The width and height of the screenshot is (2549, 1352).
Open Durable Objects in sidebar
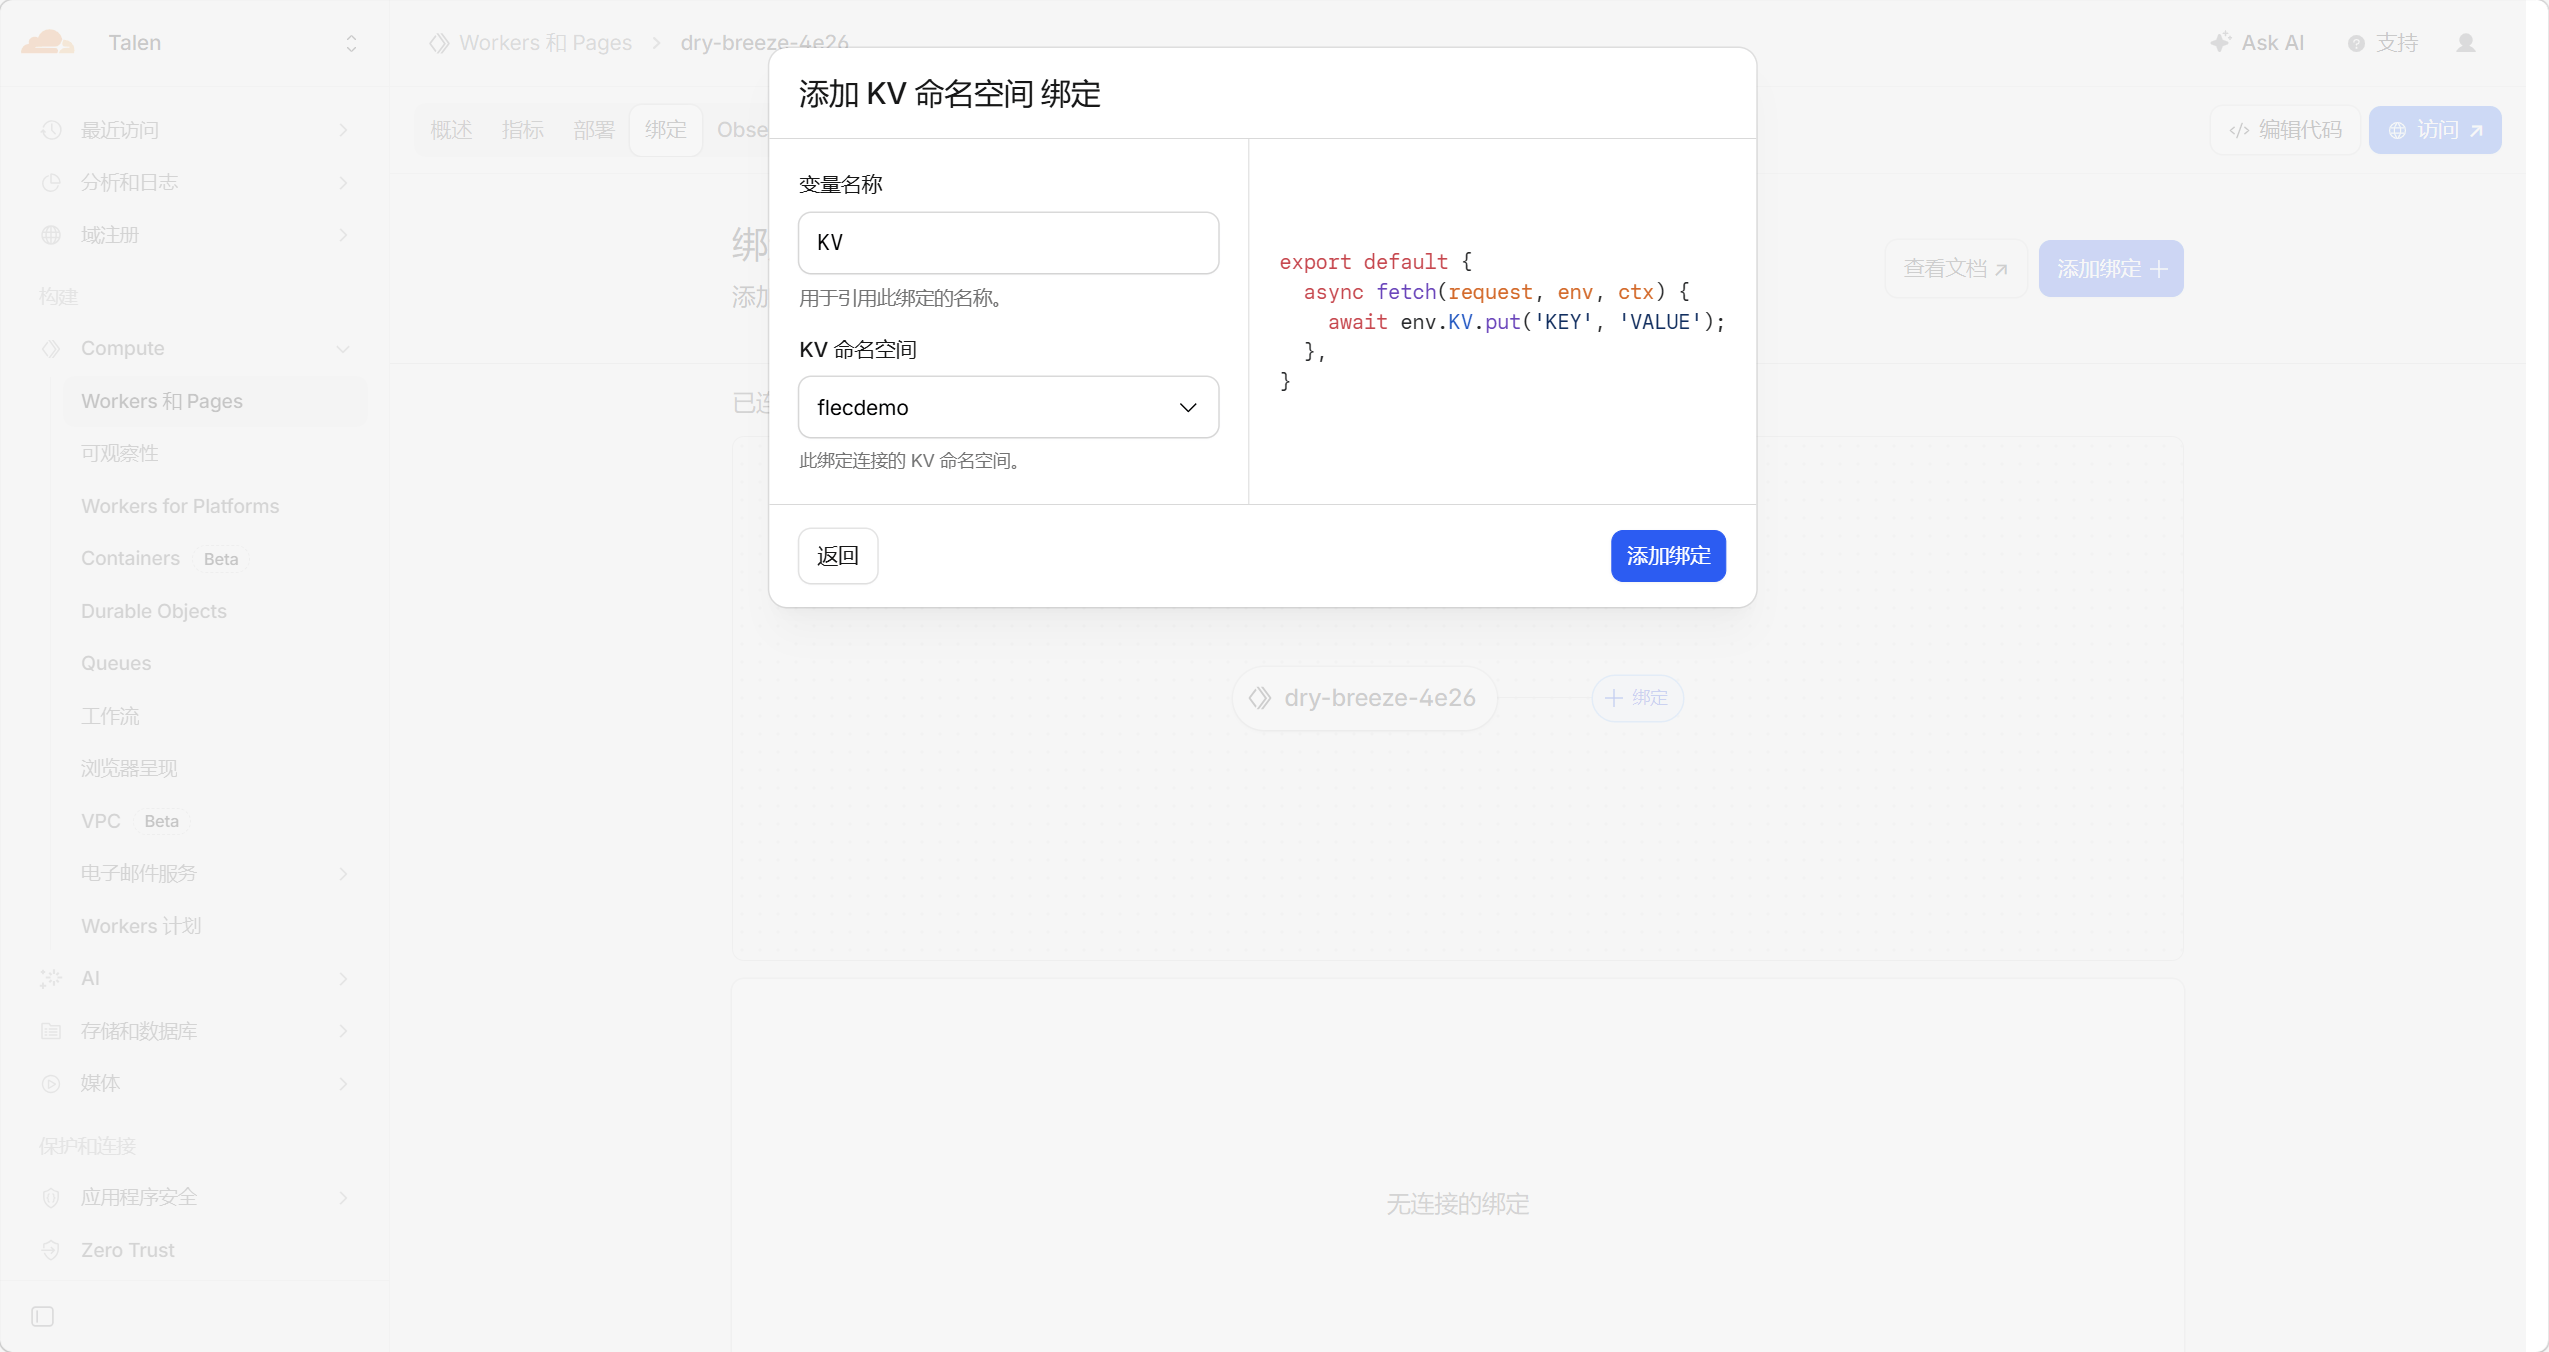[154, 611]
